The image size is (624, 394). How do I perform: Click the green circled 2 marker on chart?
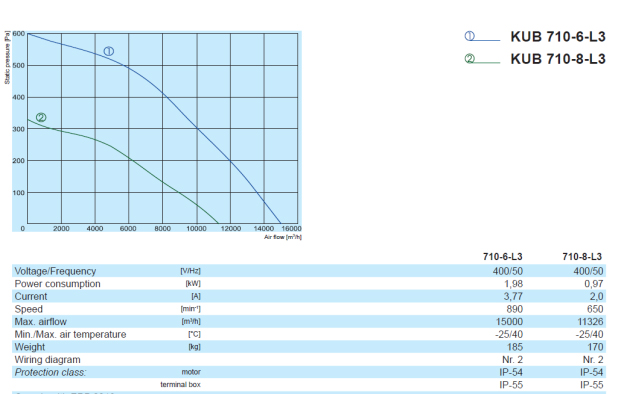[x=41, y=117]
